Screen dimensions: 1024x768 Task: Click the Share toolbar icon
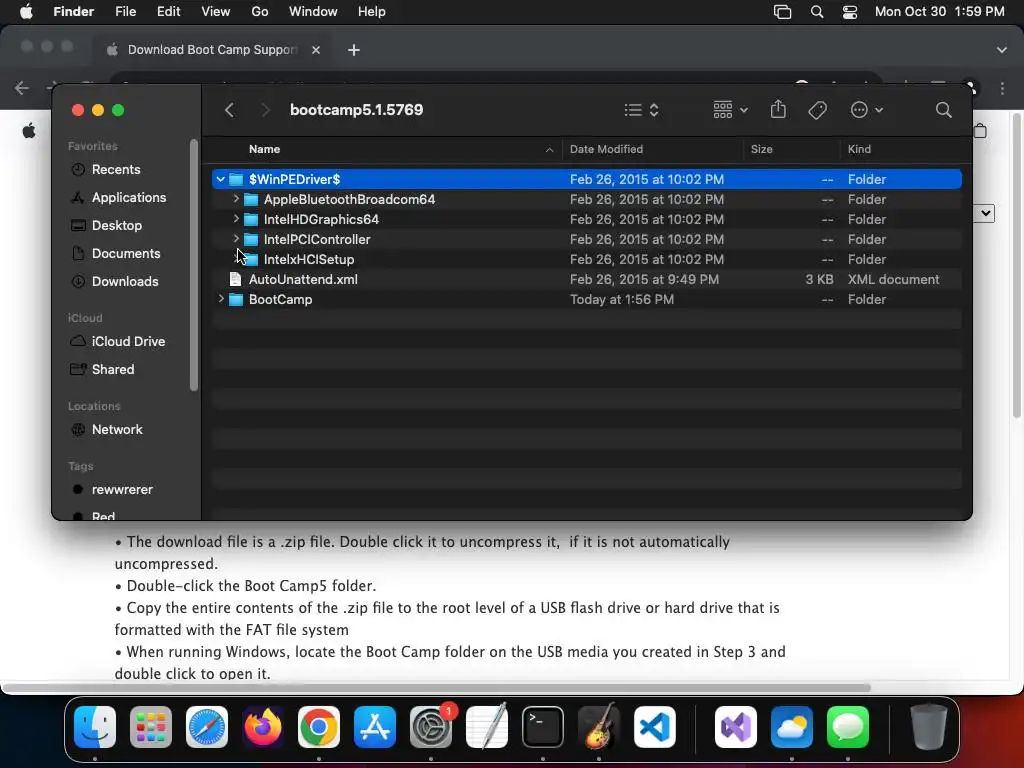click(778, 109)
